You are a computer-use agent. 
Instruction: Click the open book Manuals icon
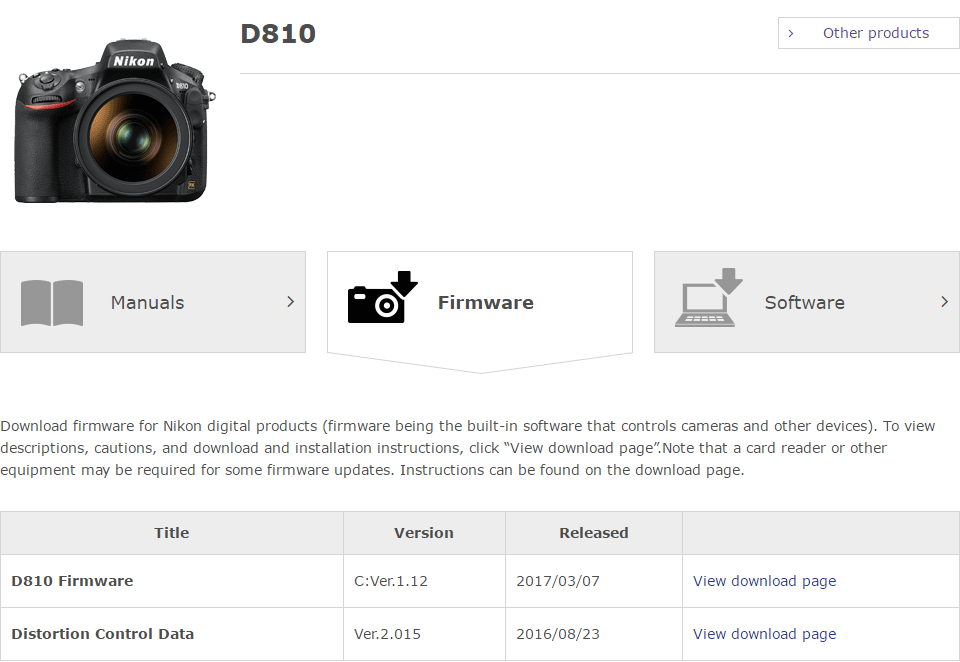51,303
